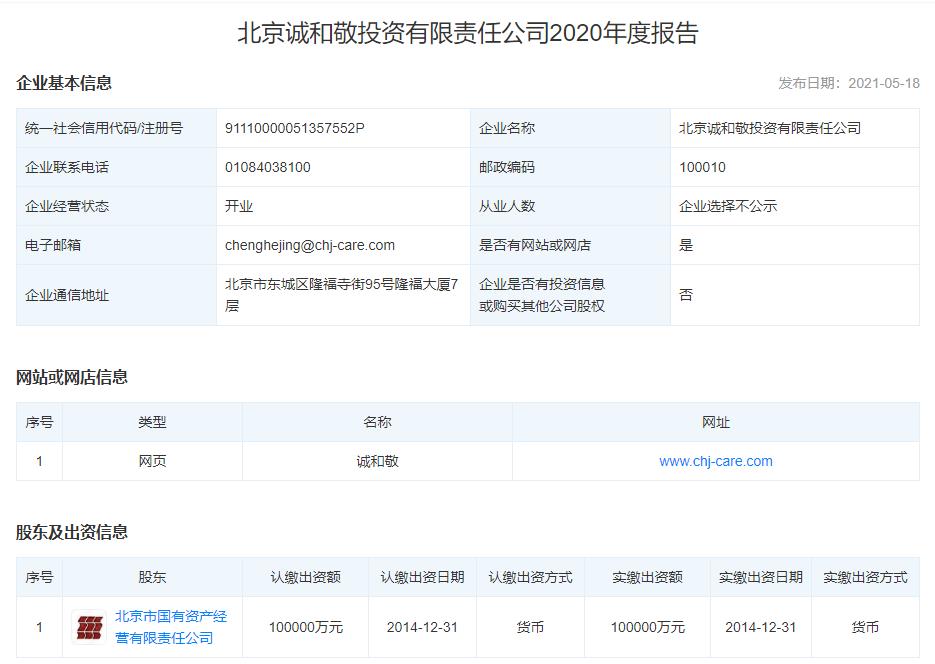This screenshot has height=664, width=935.
Task: Click the 企业选择不公示 employee count value
Action: click(x=728, y=206)
